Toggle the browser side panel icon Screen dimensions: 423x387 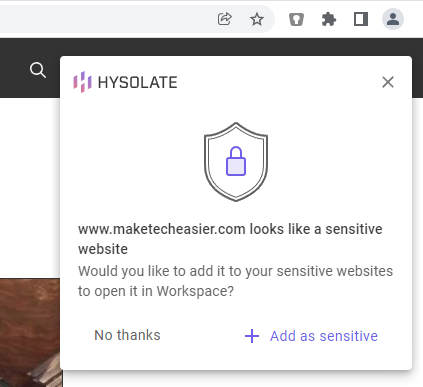[361, 19]
